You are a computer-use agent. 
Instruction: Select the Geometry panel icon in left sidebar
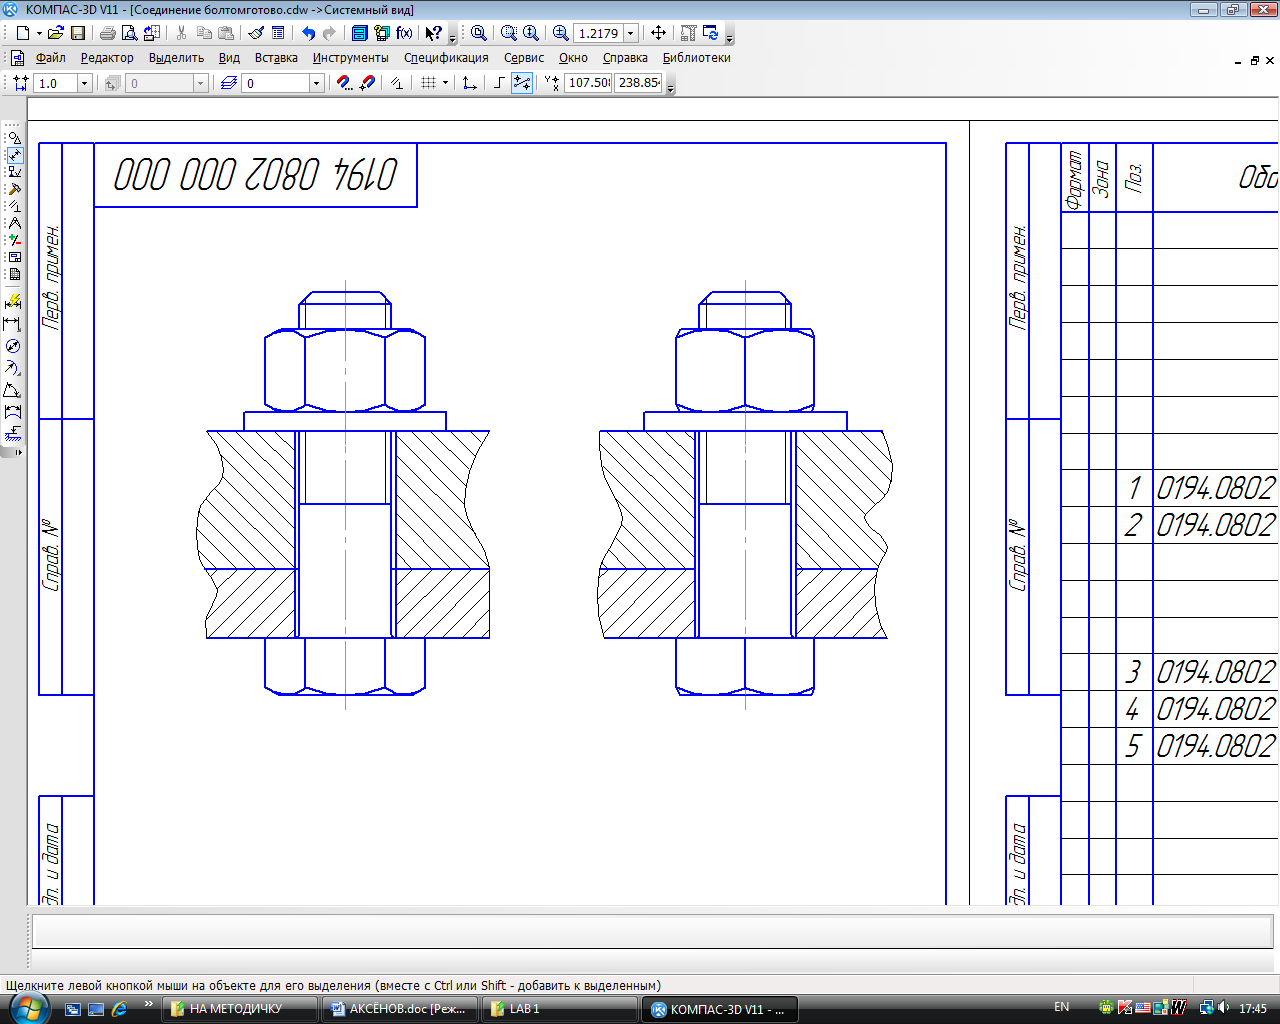coord(14,138)
